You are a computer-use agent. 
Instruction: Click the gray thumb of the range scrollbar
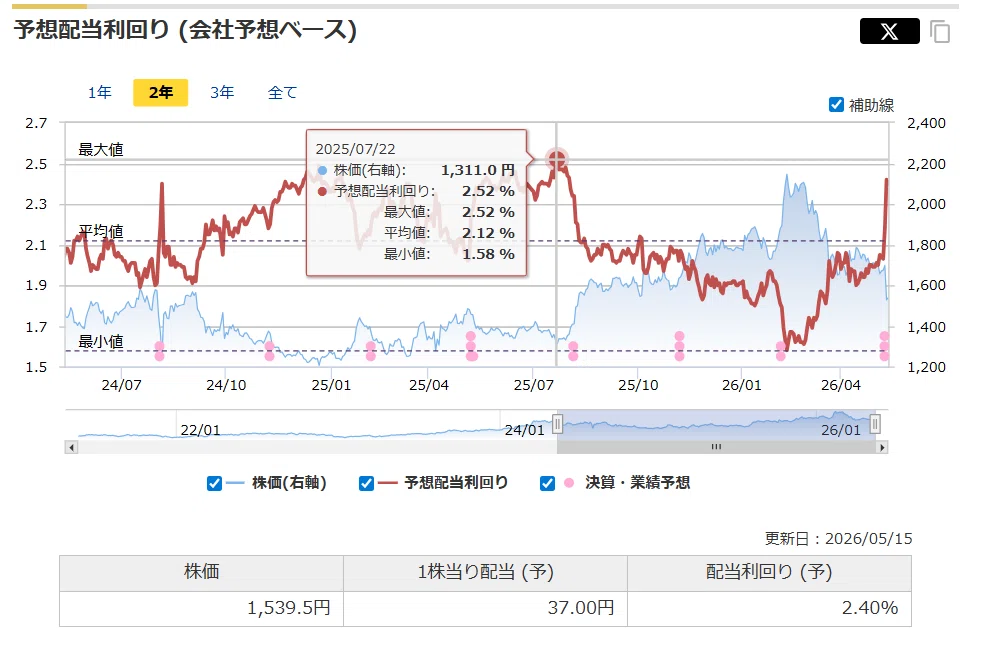[716, 447]
